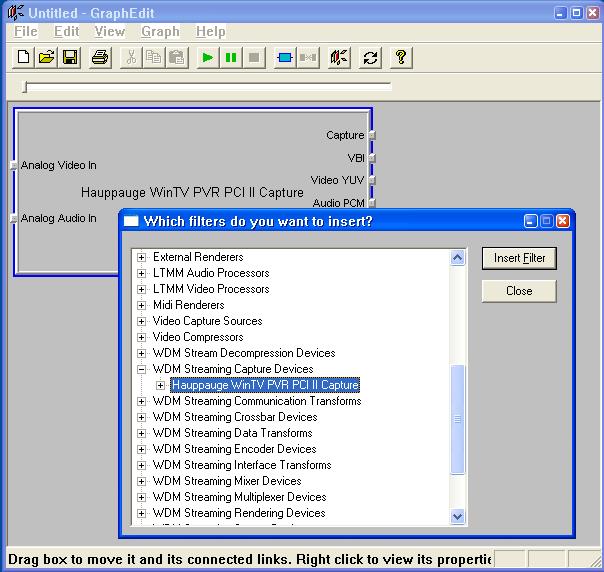Screen dimensions: 604x572
Task: Save the graph using floppy disk icon
Action: [x=69, y=58]
